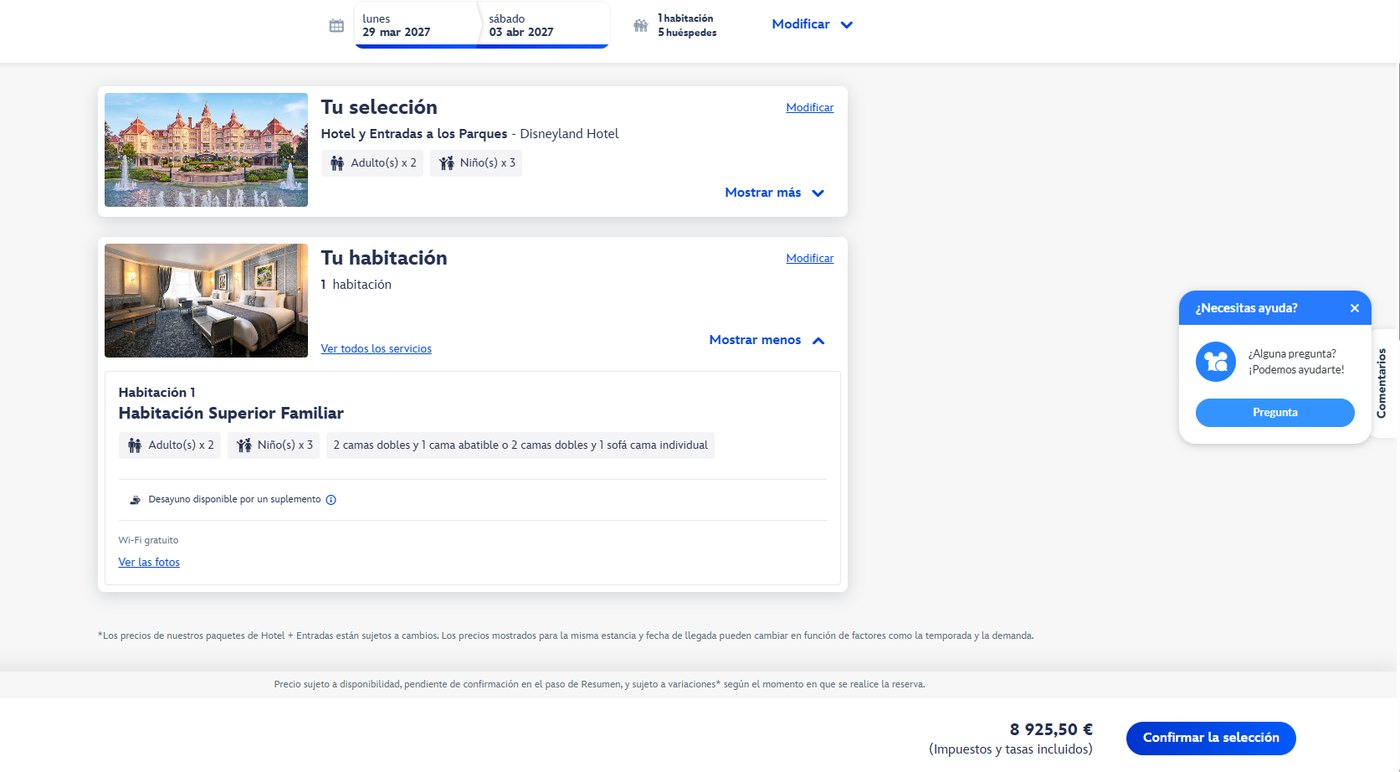Click the Pregunta button
This screenshot has height=772, width=1400.
pyautogui.click(x=1275, y=412)
